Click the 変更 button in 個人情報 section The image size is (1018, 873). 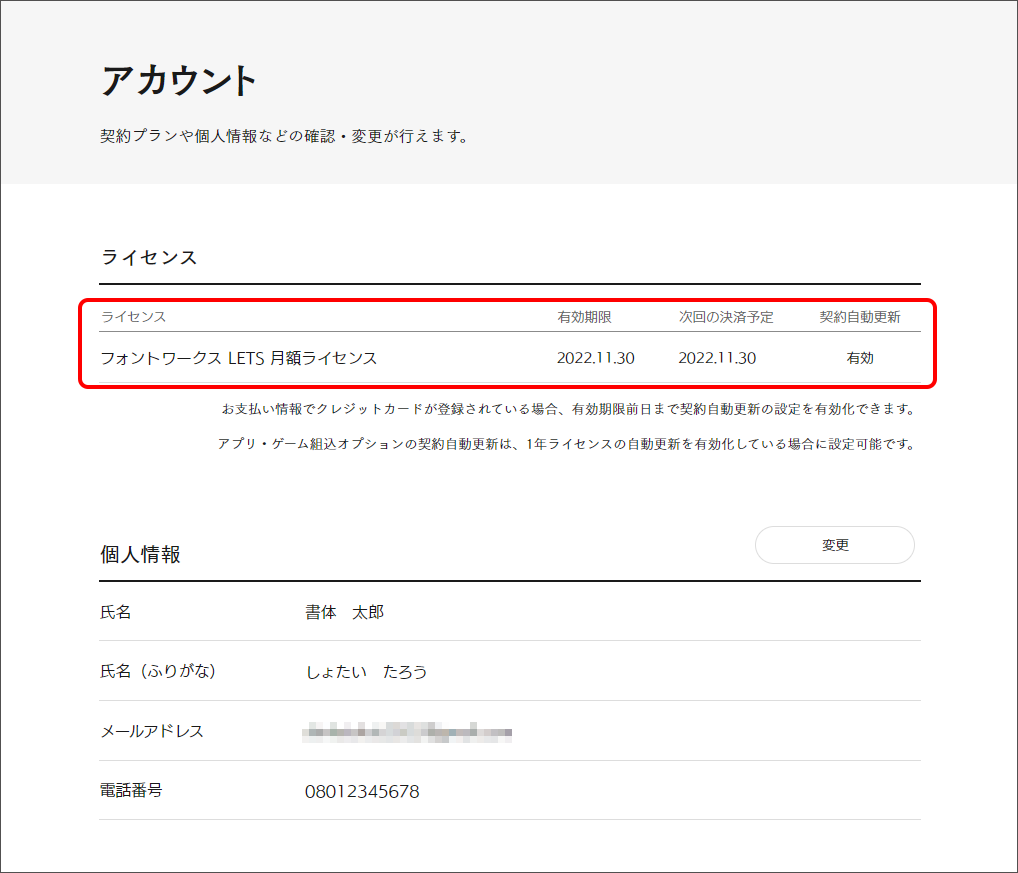pyautogui.click(x=834, y=545)
